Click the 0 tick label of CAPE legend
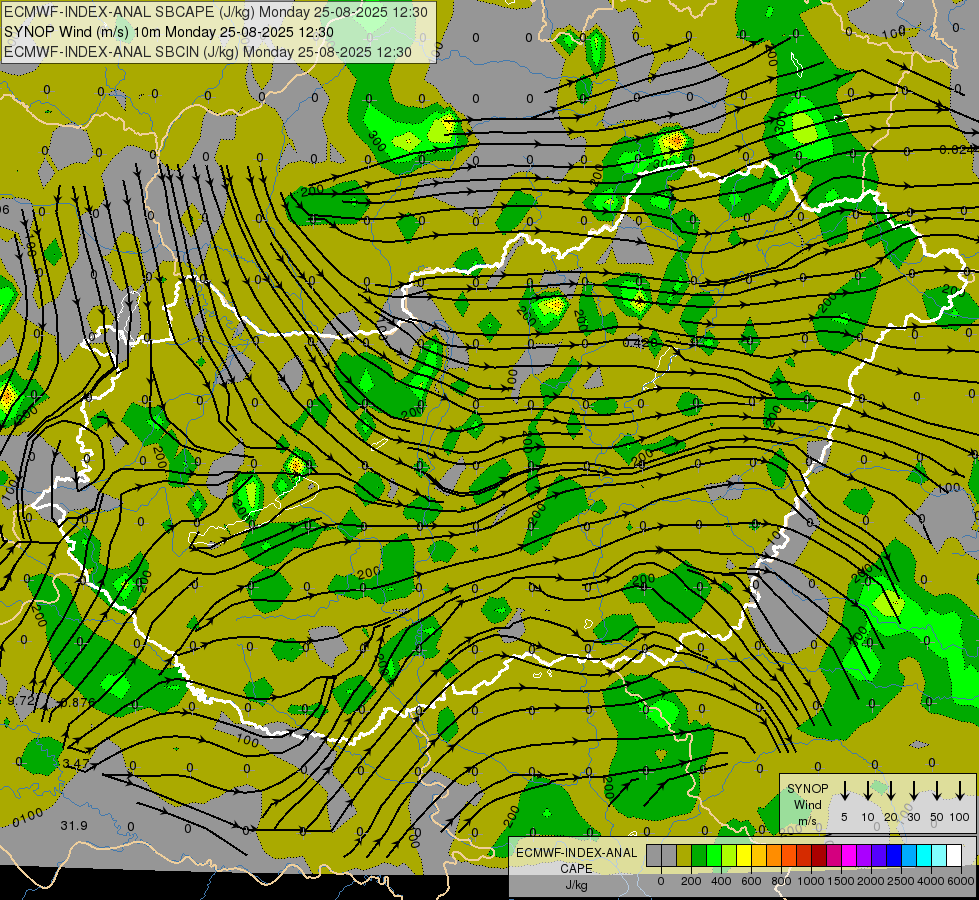The width and height of the screenshot is (979, 900). coord(661,881)
